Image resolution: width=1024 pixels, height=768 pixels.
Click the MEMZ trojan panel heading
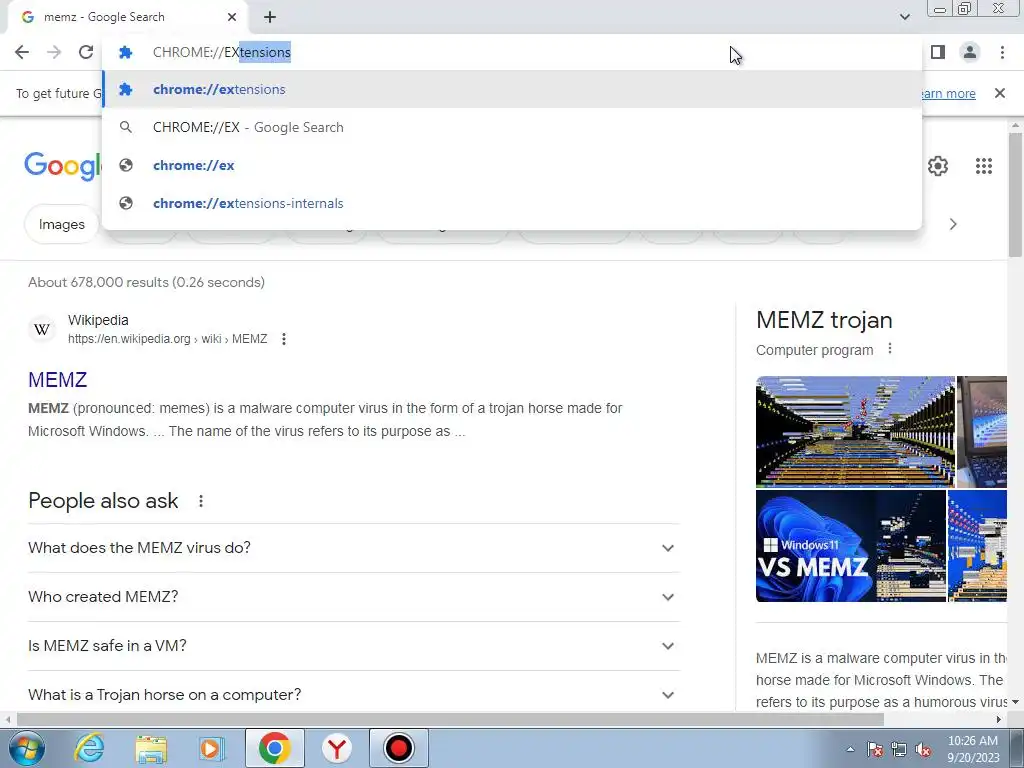coord(824,320)
